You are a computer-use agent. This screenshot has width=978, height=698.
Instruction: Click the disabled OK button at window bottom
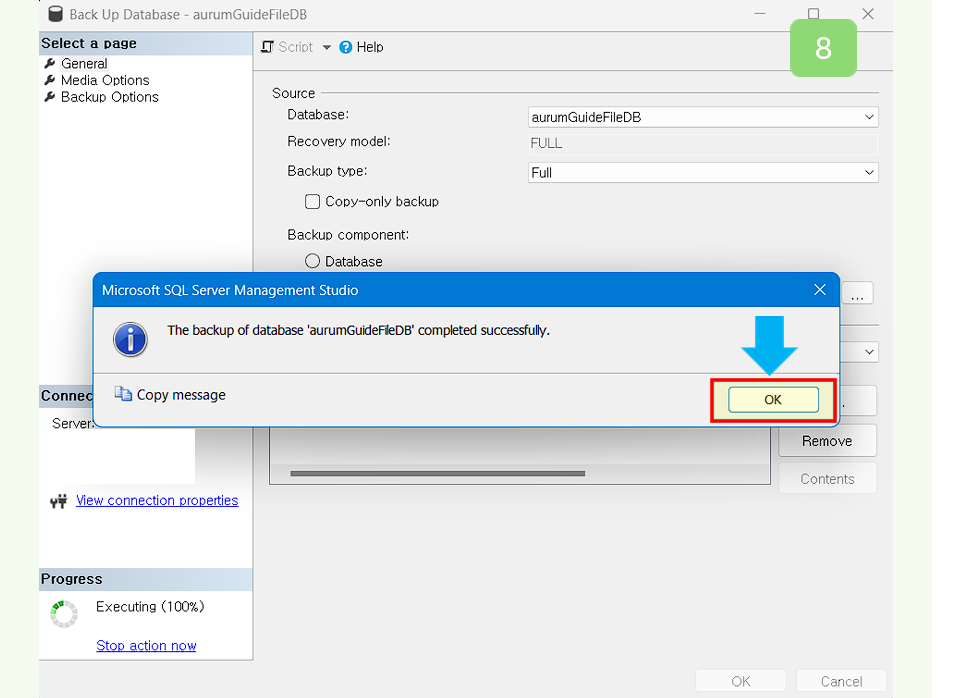741,681
